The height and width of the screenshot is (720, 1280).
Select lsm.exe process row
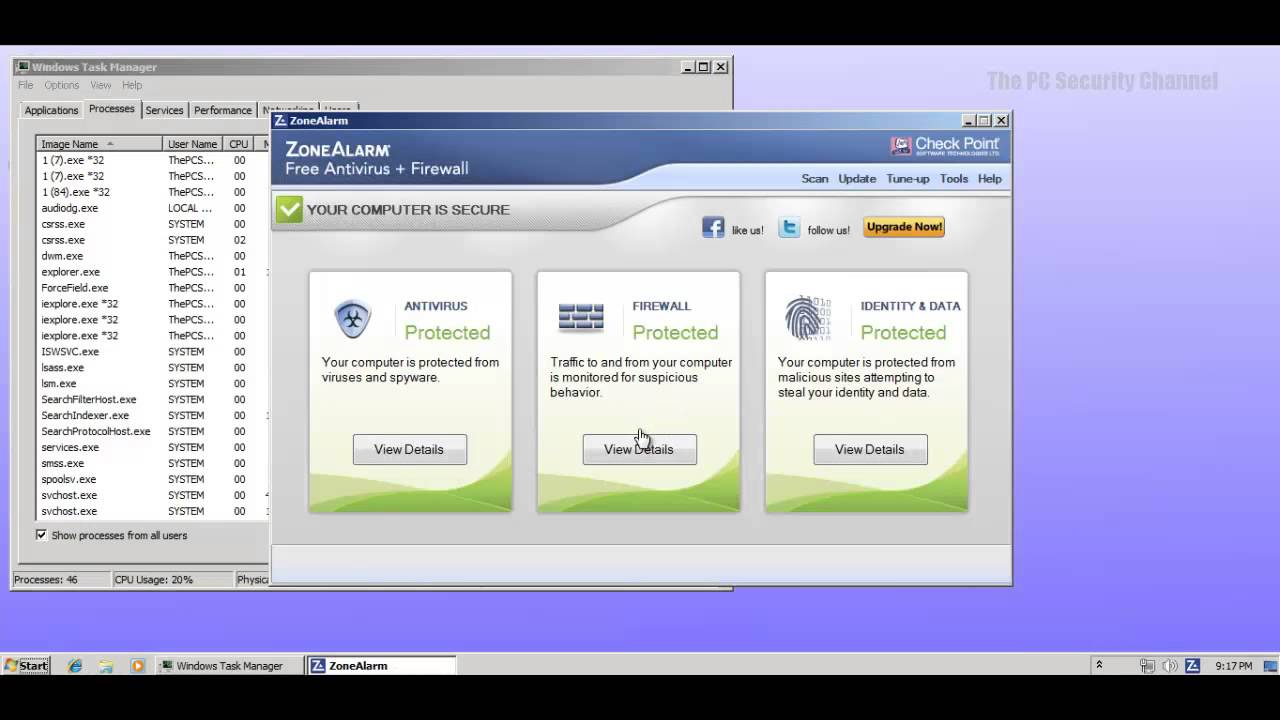coord(152,384)
